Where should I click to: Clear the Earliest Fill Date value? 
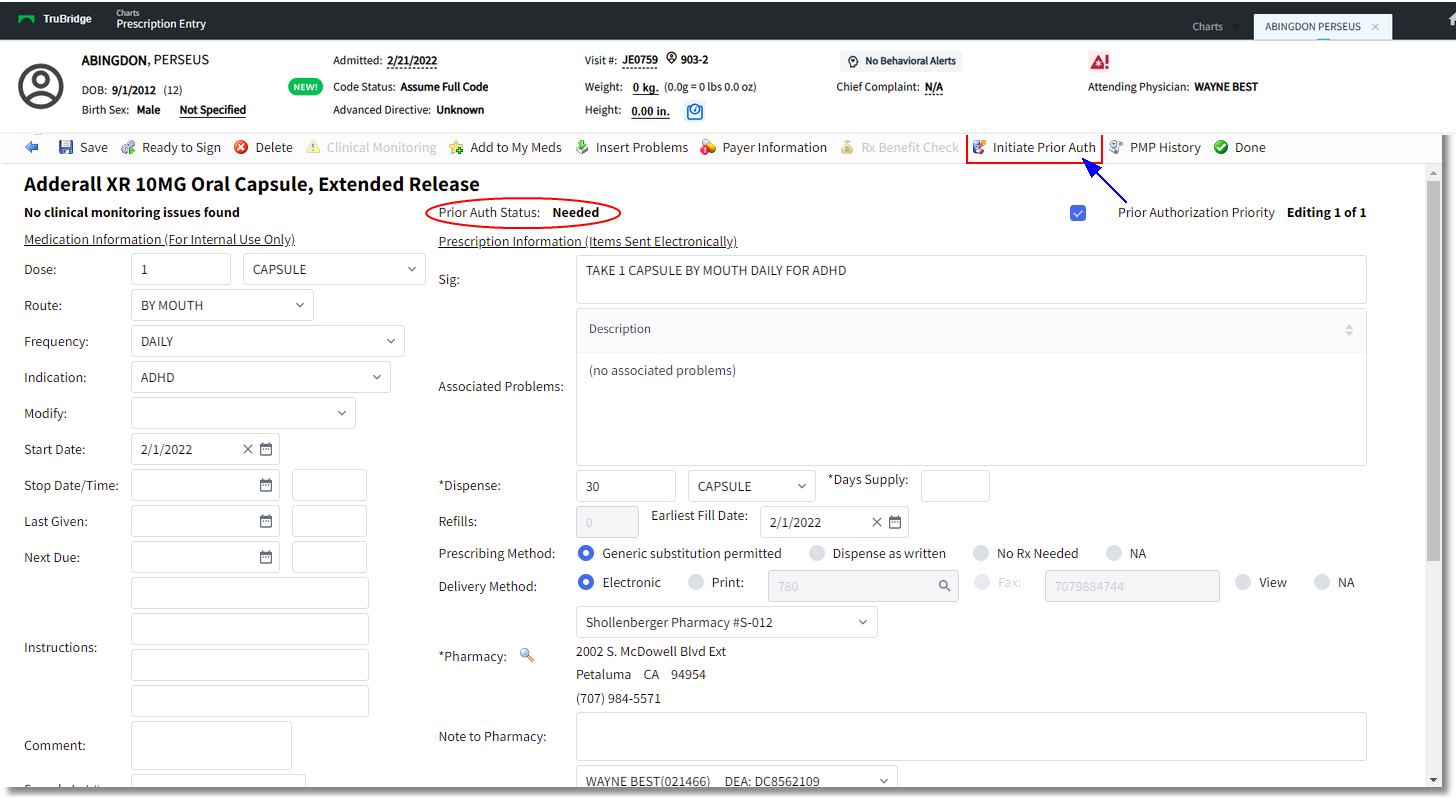pos(877,522)
